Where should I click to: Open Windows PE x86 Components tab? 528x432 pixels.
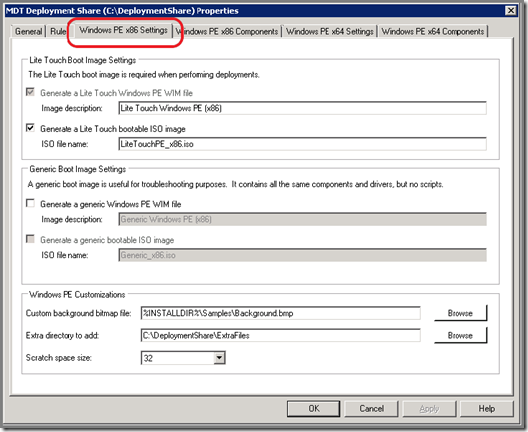coord(227,31)
